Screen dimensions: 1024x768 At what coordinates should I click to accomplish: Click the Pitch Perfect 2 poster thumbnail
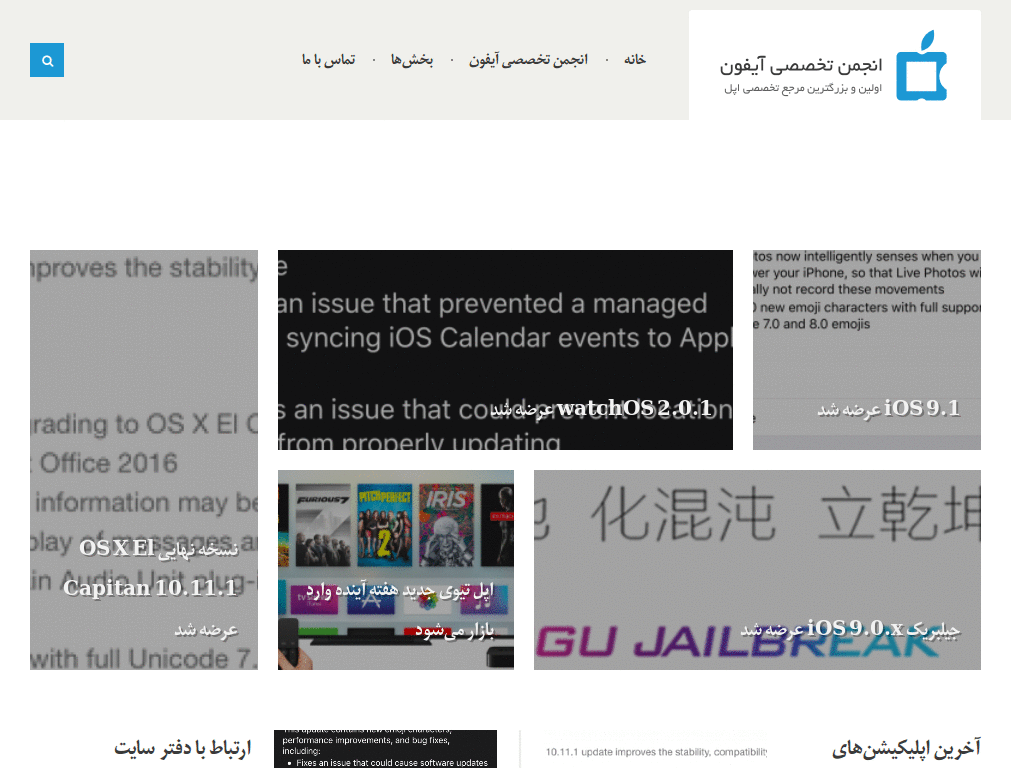point(385,526)
